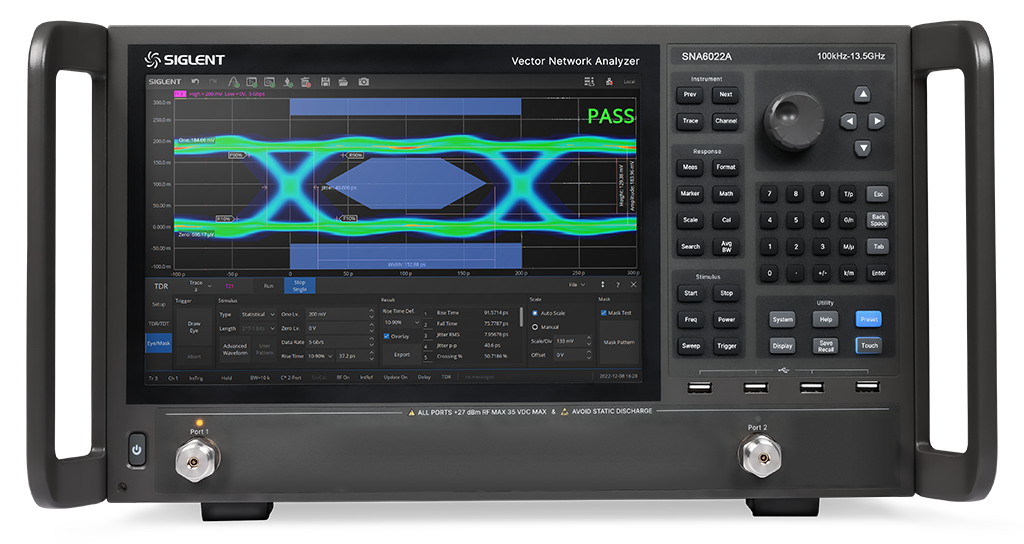Click the rotary knob on the front panel
1024x544 pixels.
(x=793, y=121)
